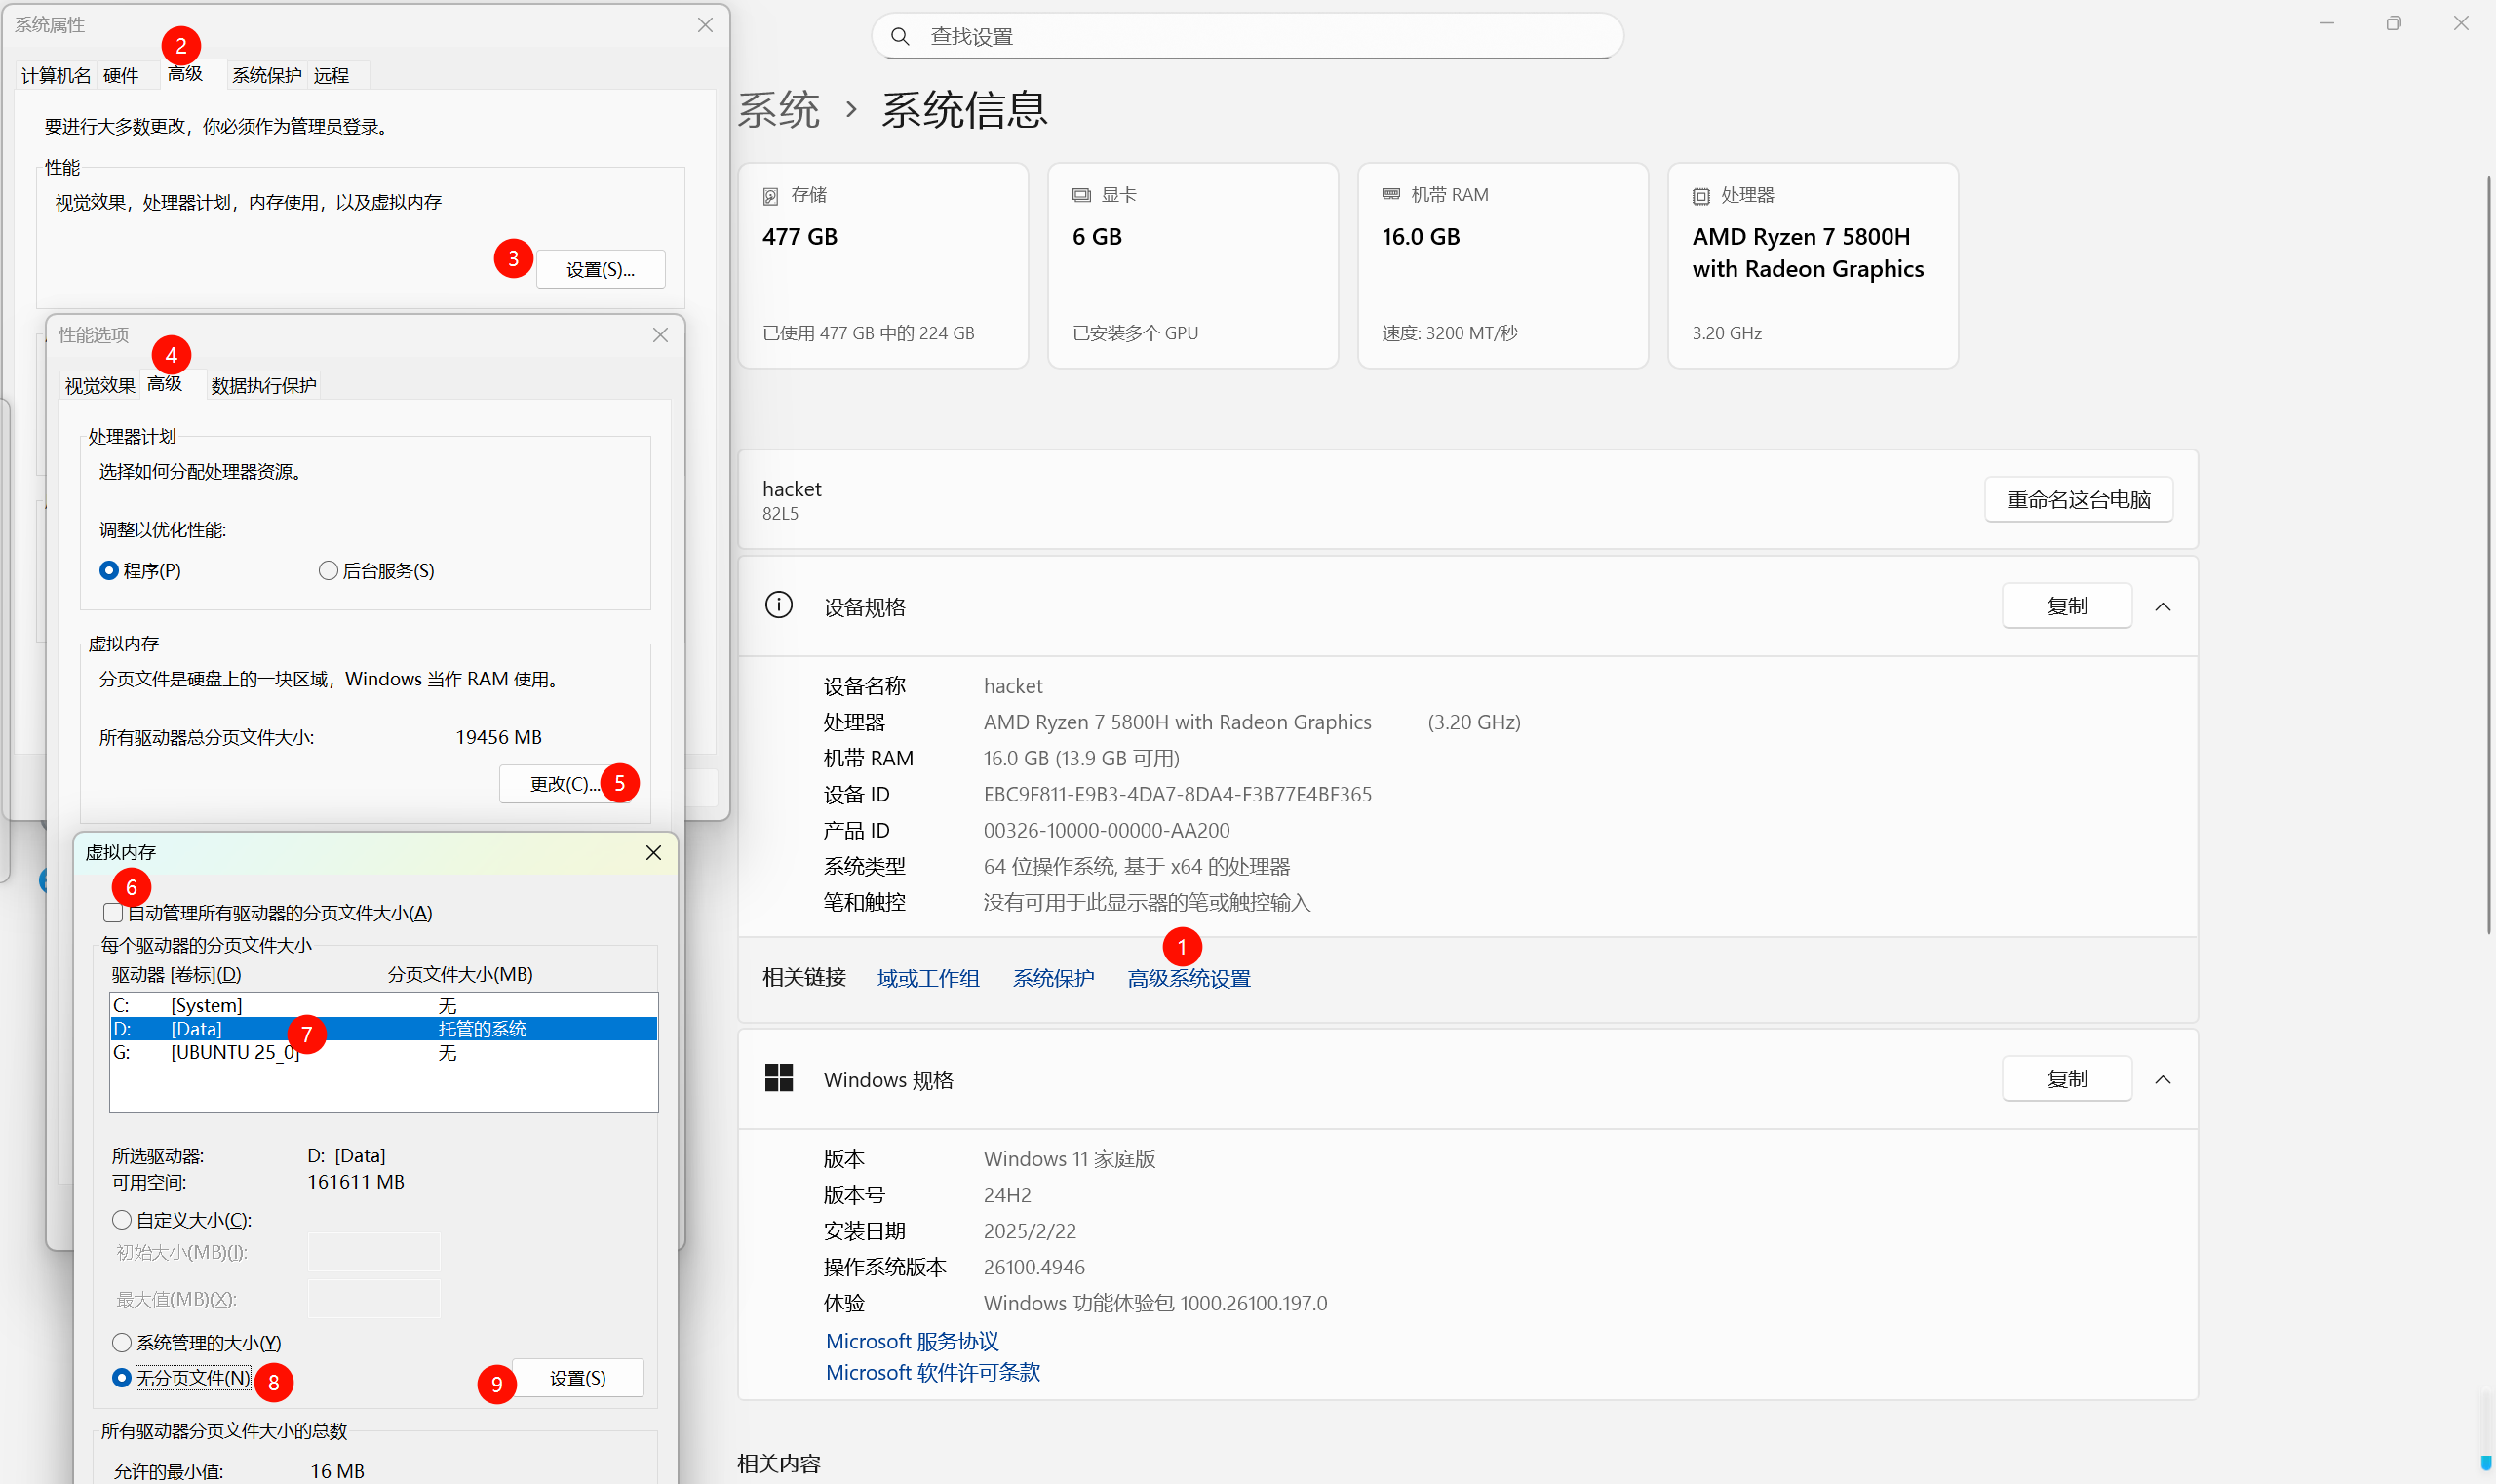Click the graphics card icon on the 6 GB card
2496x1484 pixels.
1081,195
